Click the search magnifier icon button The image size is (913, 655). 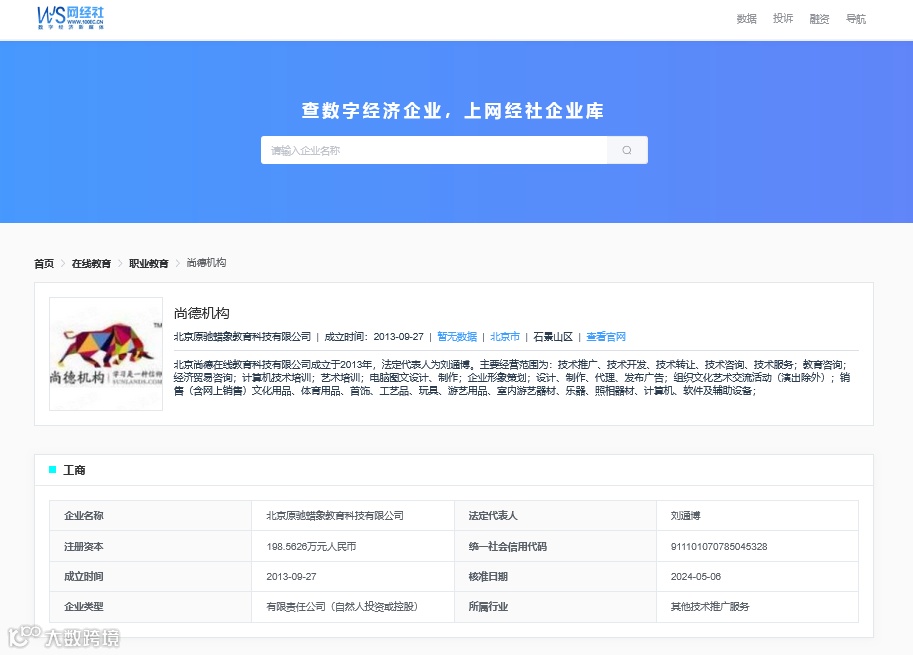point(627,150)
